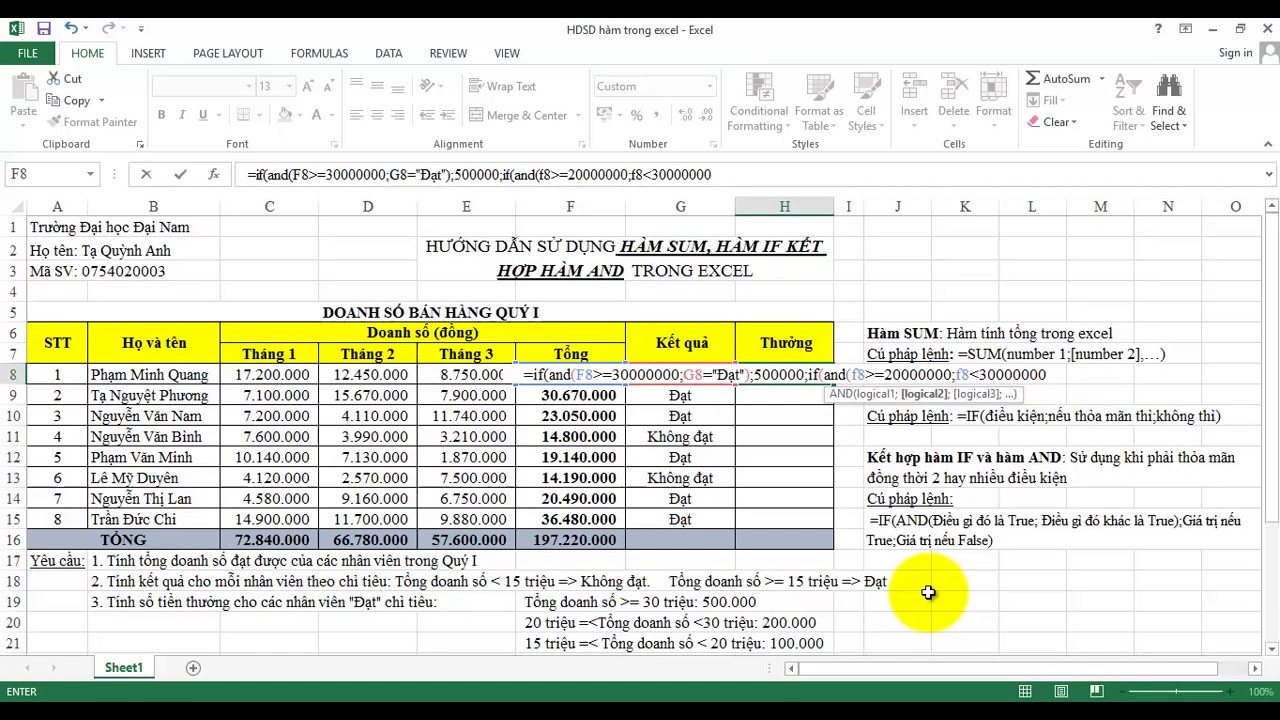Viewport: 1280px width, 720px height.
Task: Open the font size dropdown showing 13
Action: [289, 86]
